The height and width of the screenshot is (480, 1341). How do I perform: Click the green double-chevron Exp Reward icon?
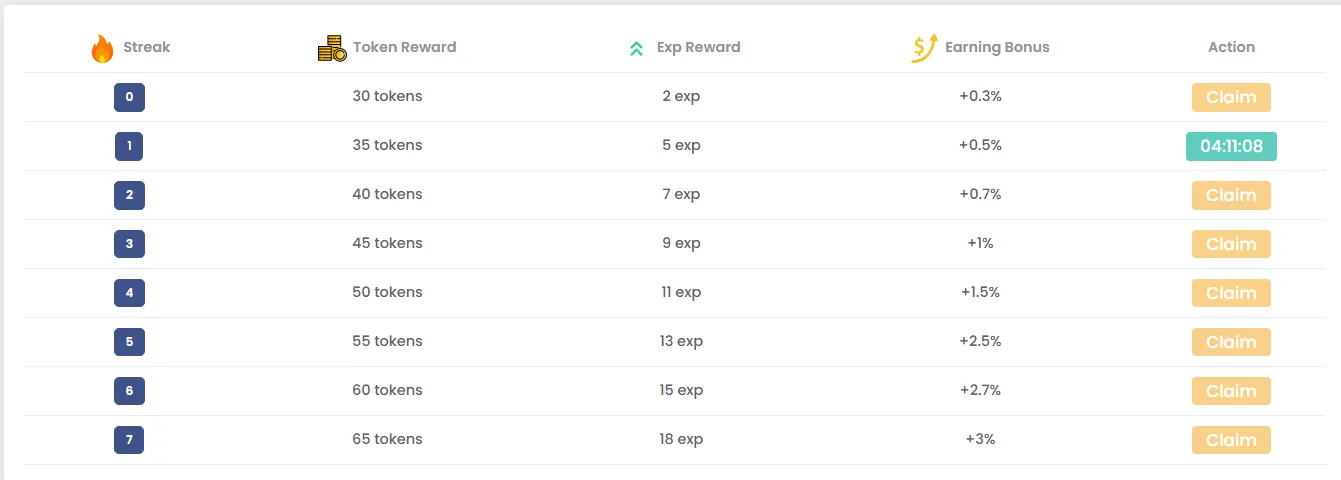coord(636,48)
